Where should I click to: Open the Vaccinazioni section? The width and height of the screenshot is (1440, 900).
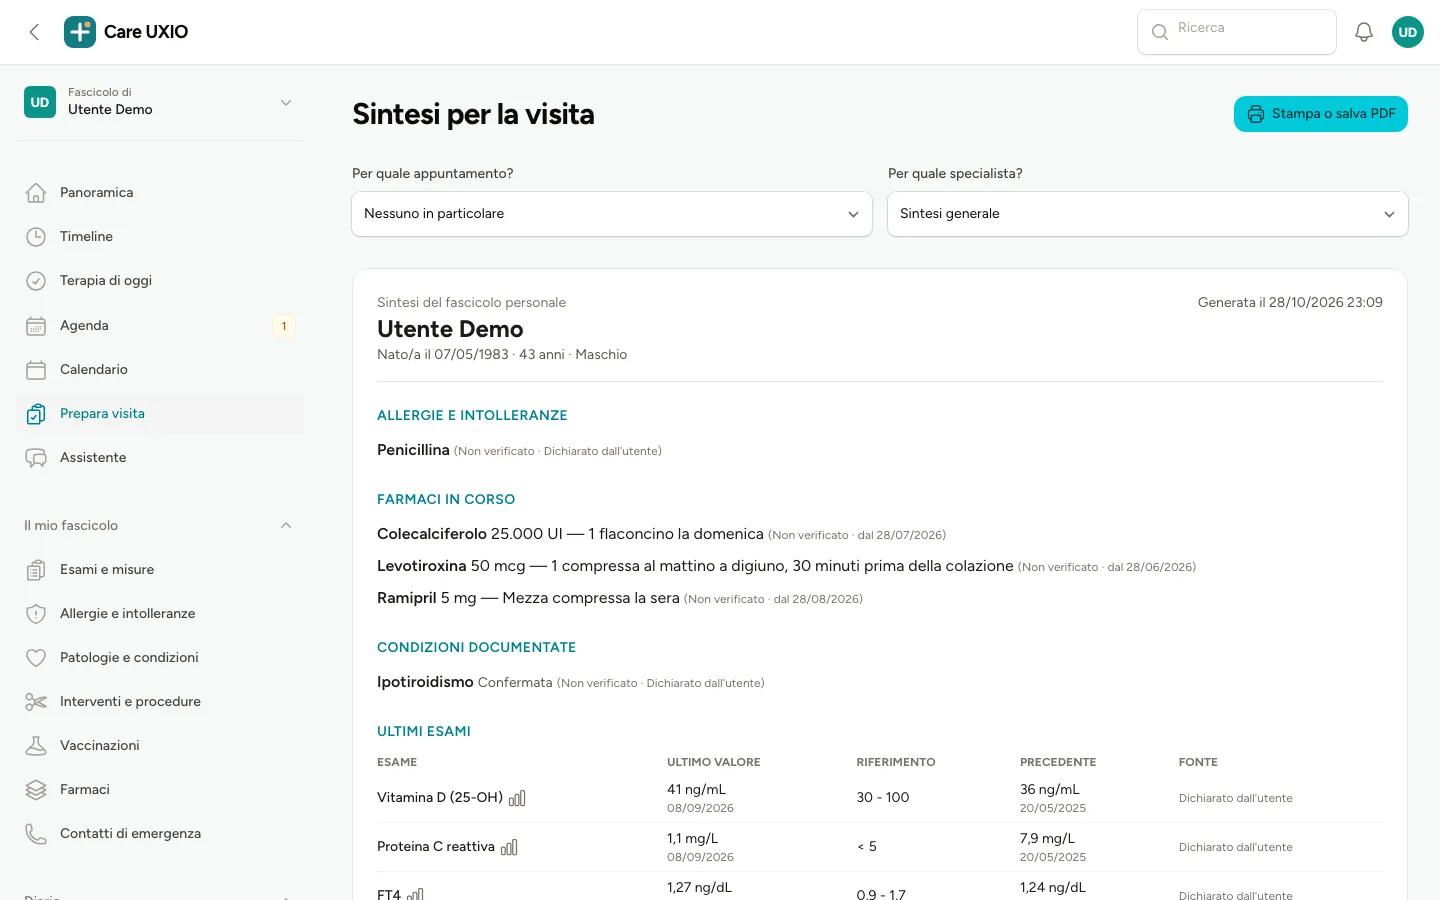click(x=160, y=746)
